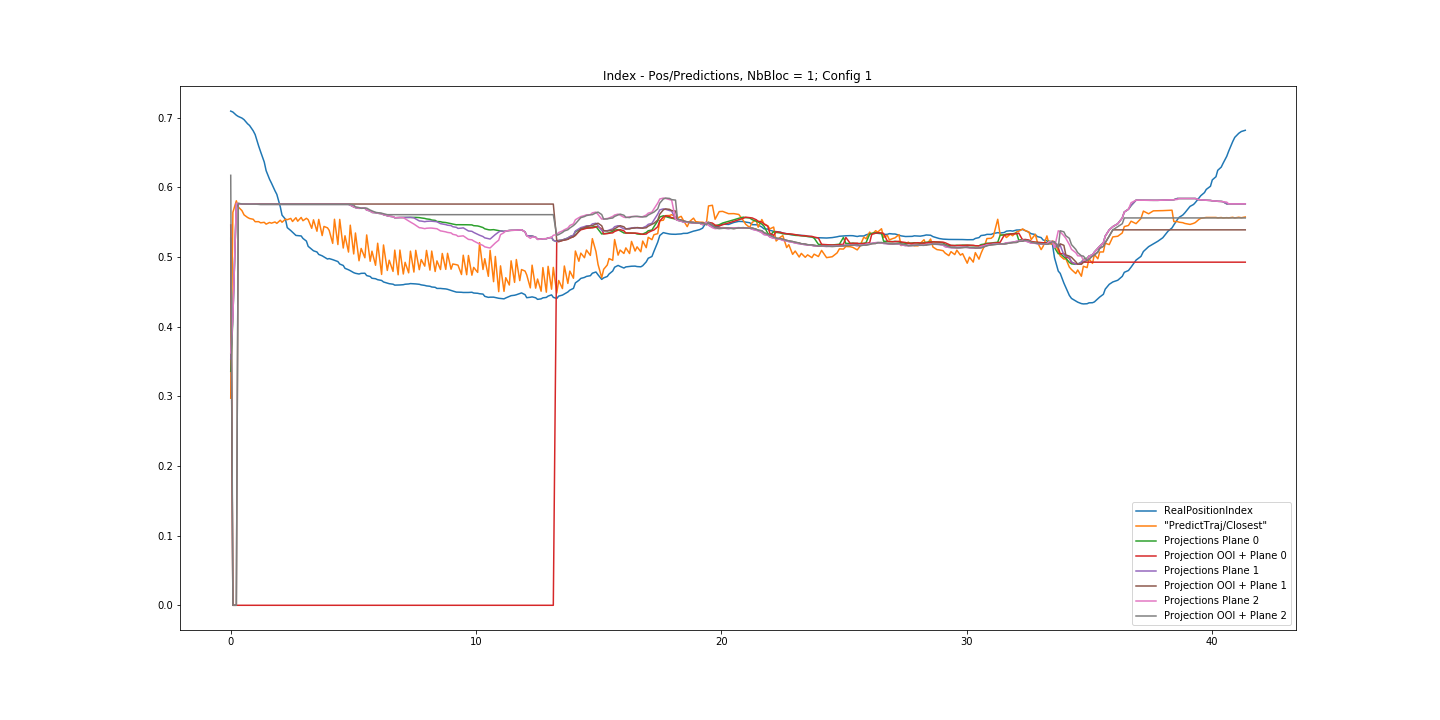Click the y-axis tick label 0.3
Screen dimensions: 1440x720
click(x=165, y=397)
